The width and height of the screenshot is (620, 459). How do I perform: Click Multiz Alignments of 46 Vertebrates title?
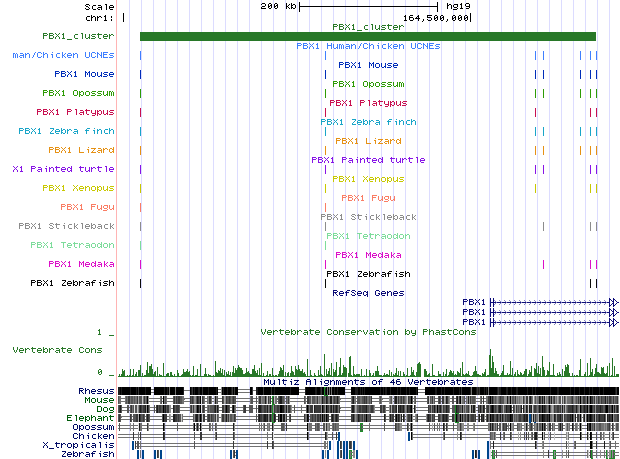pos(367,382)
